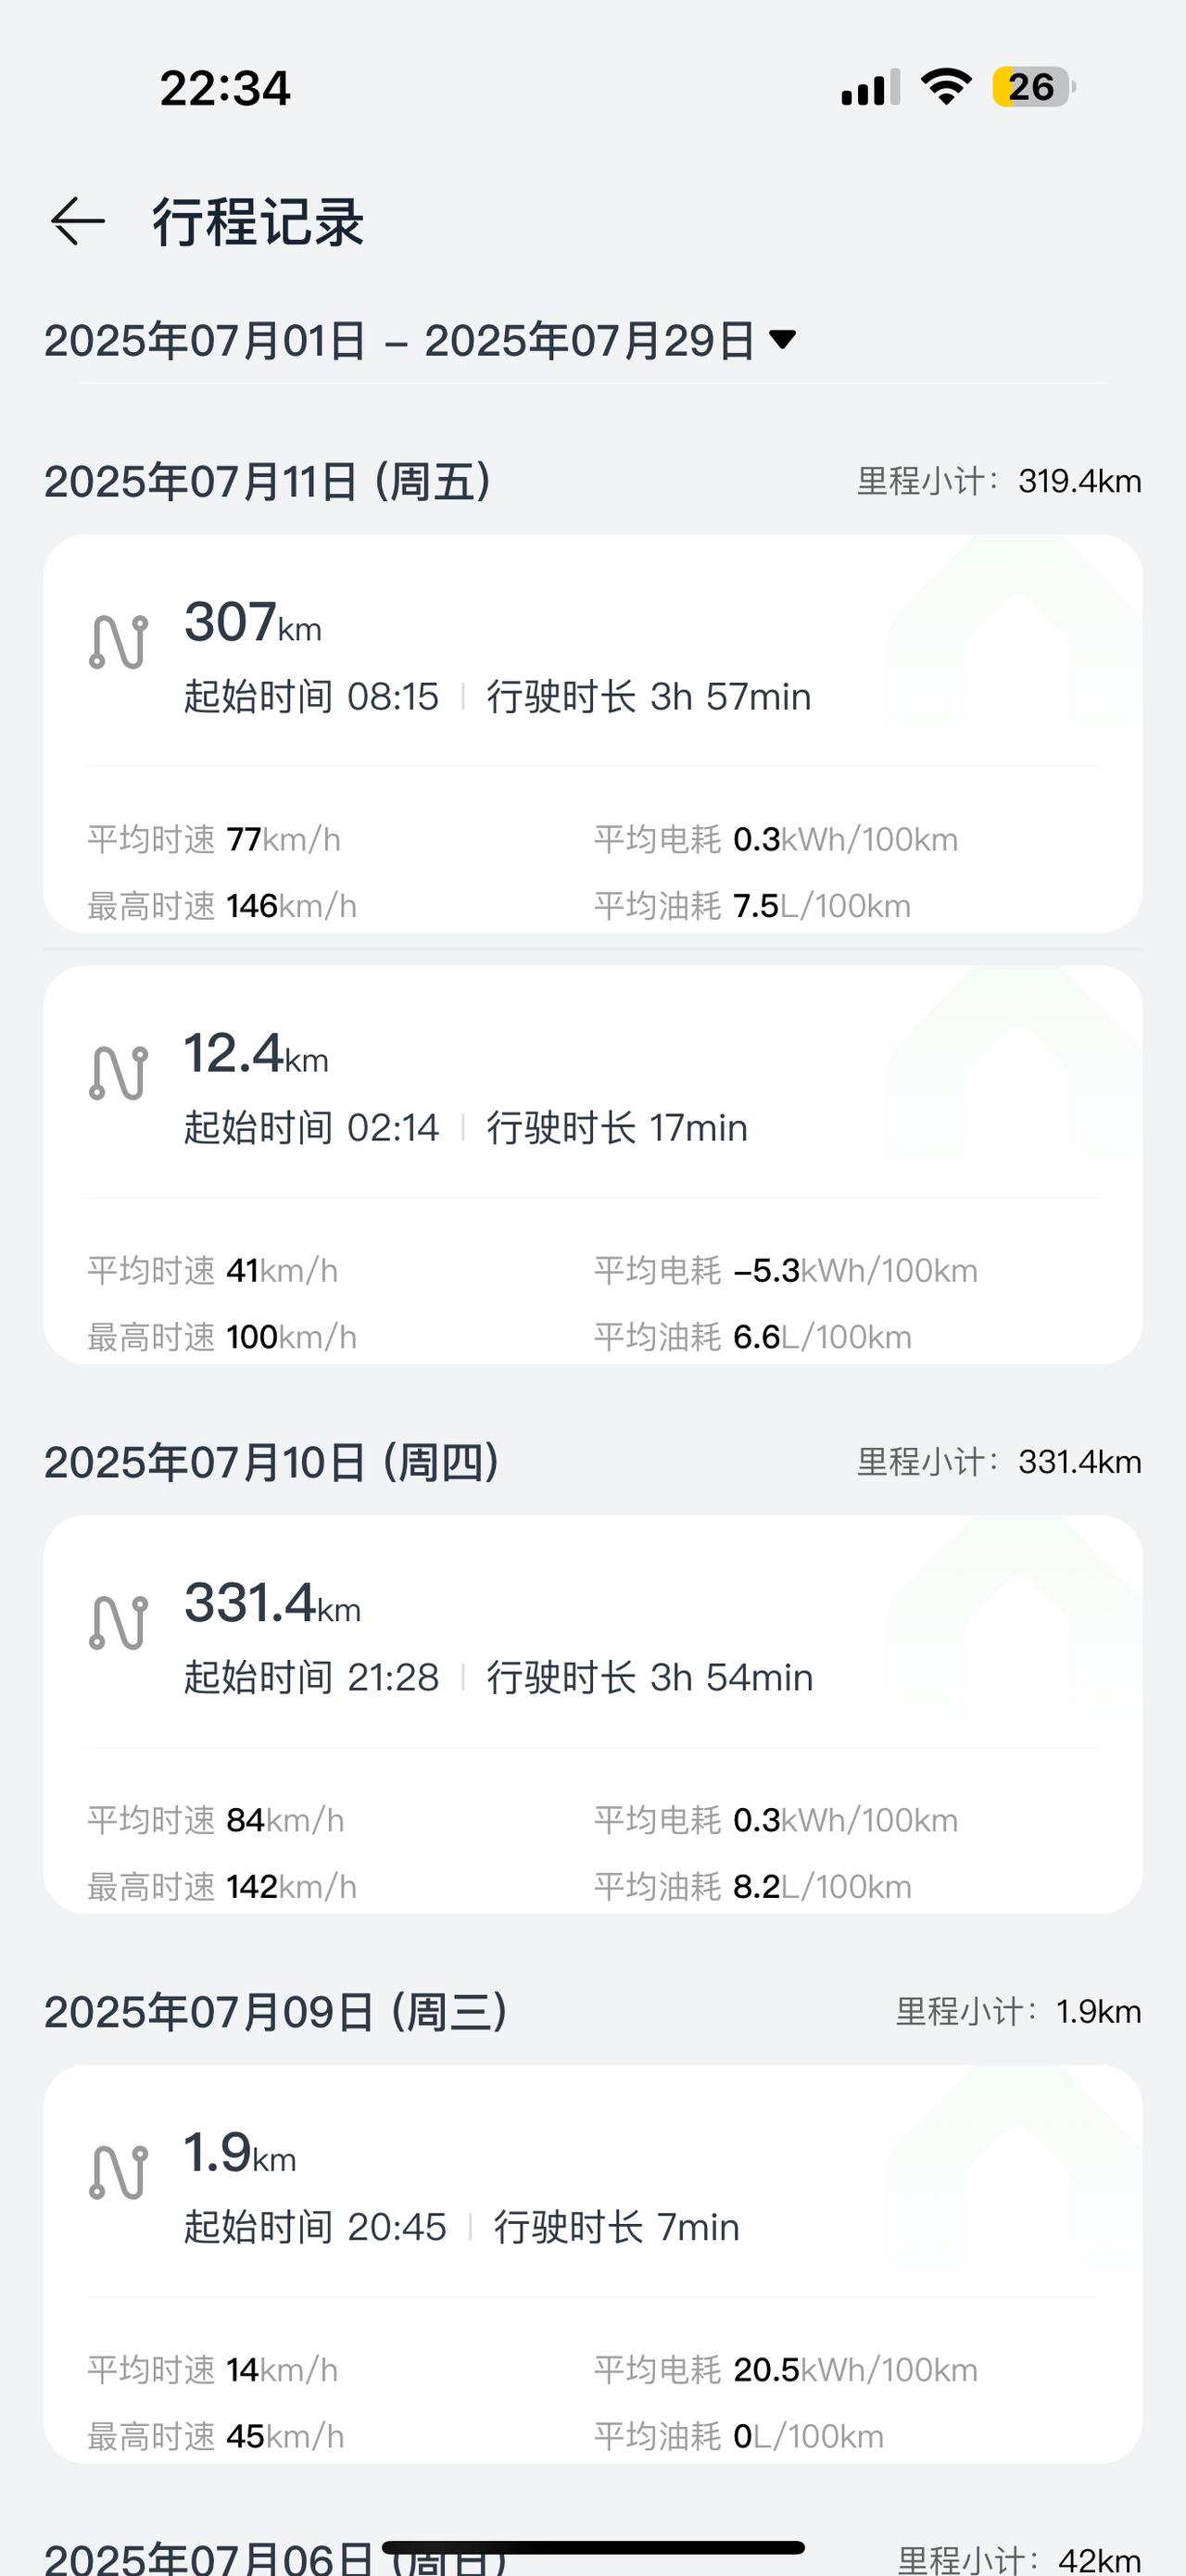Tap the 2025年07月10日 (周四) date header
1186x2576 pixels.
tap(271, 1462)
